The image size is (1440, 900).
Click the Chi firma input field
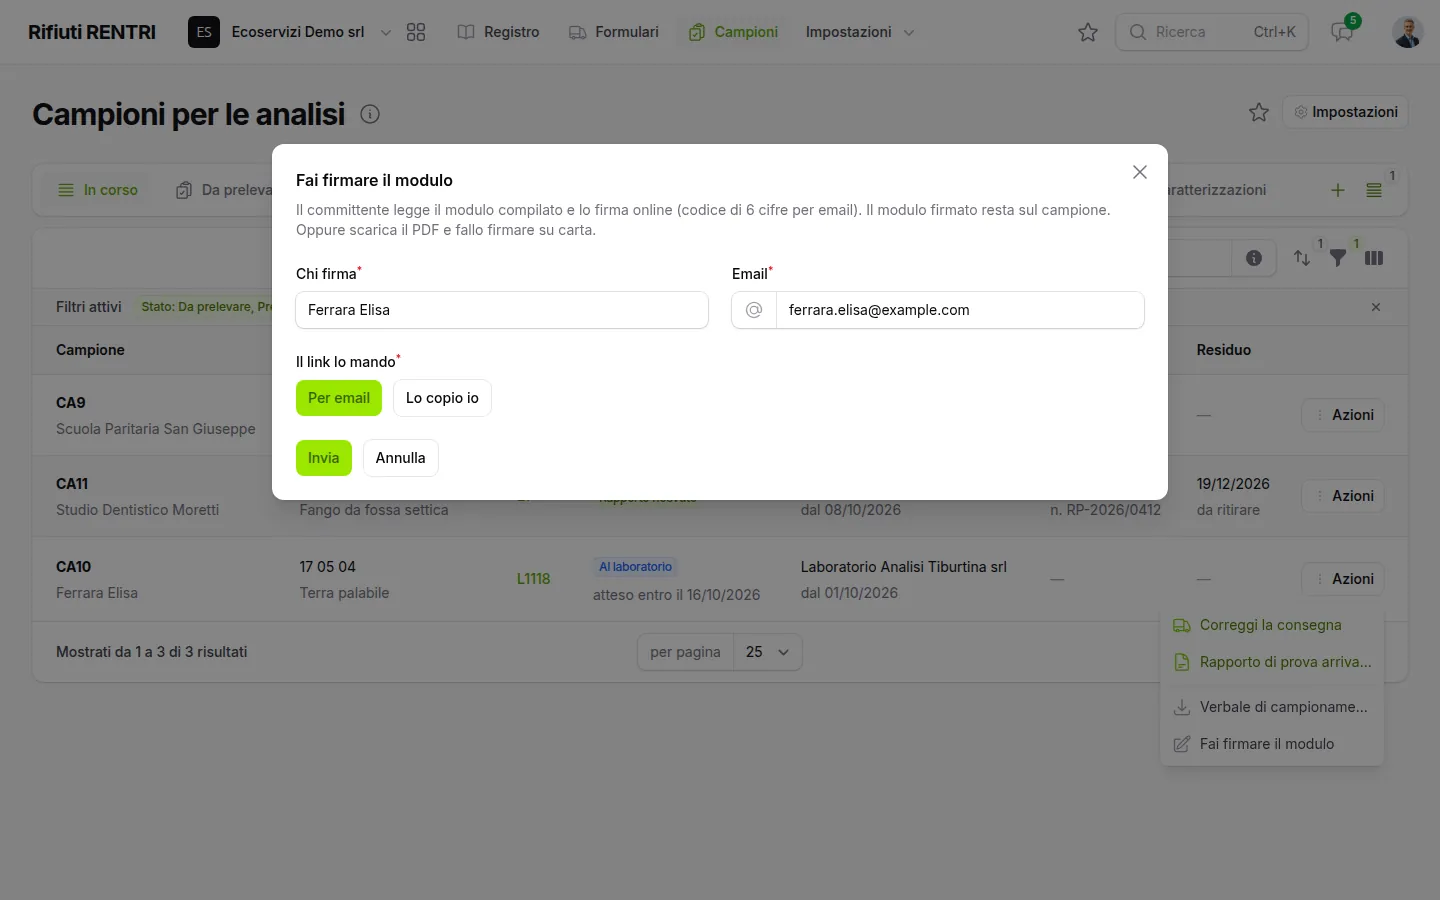click(502, 310)
